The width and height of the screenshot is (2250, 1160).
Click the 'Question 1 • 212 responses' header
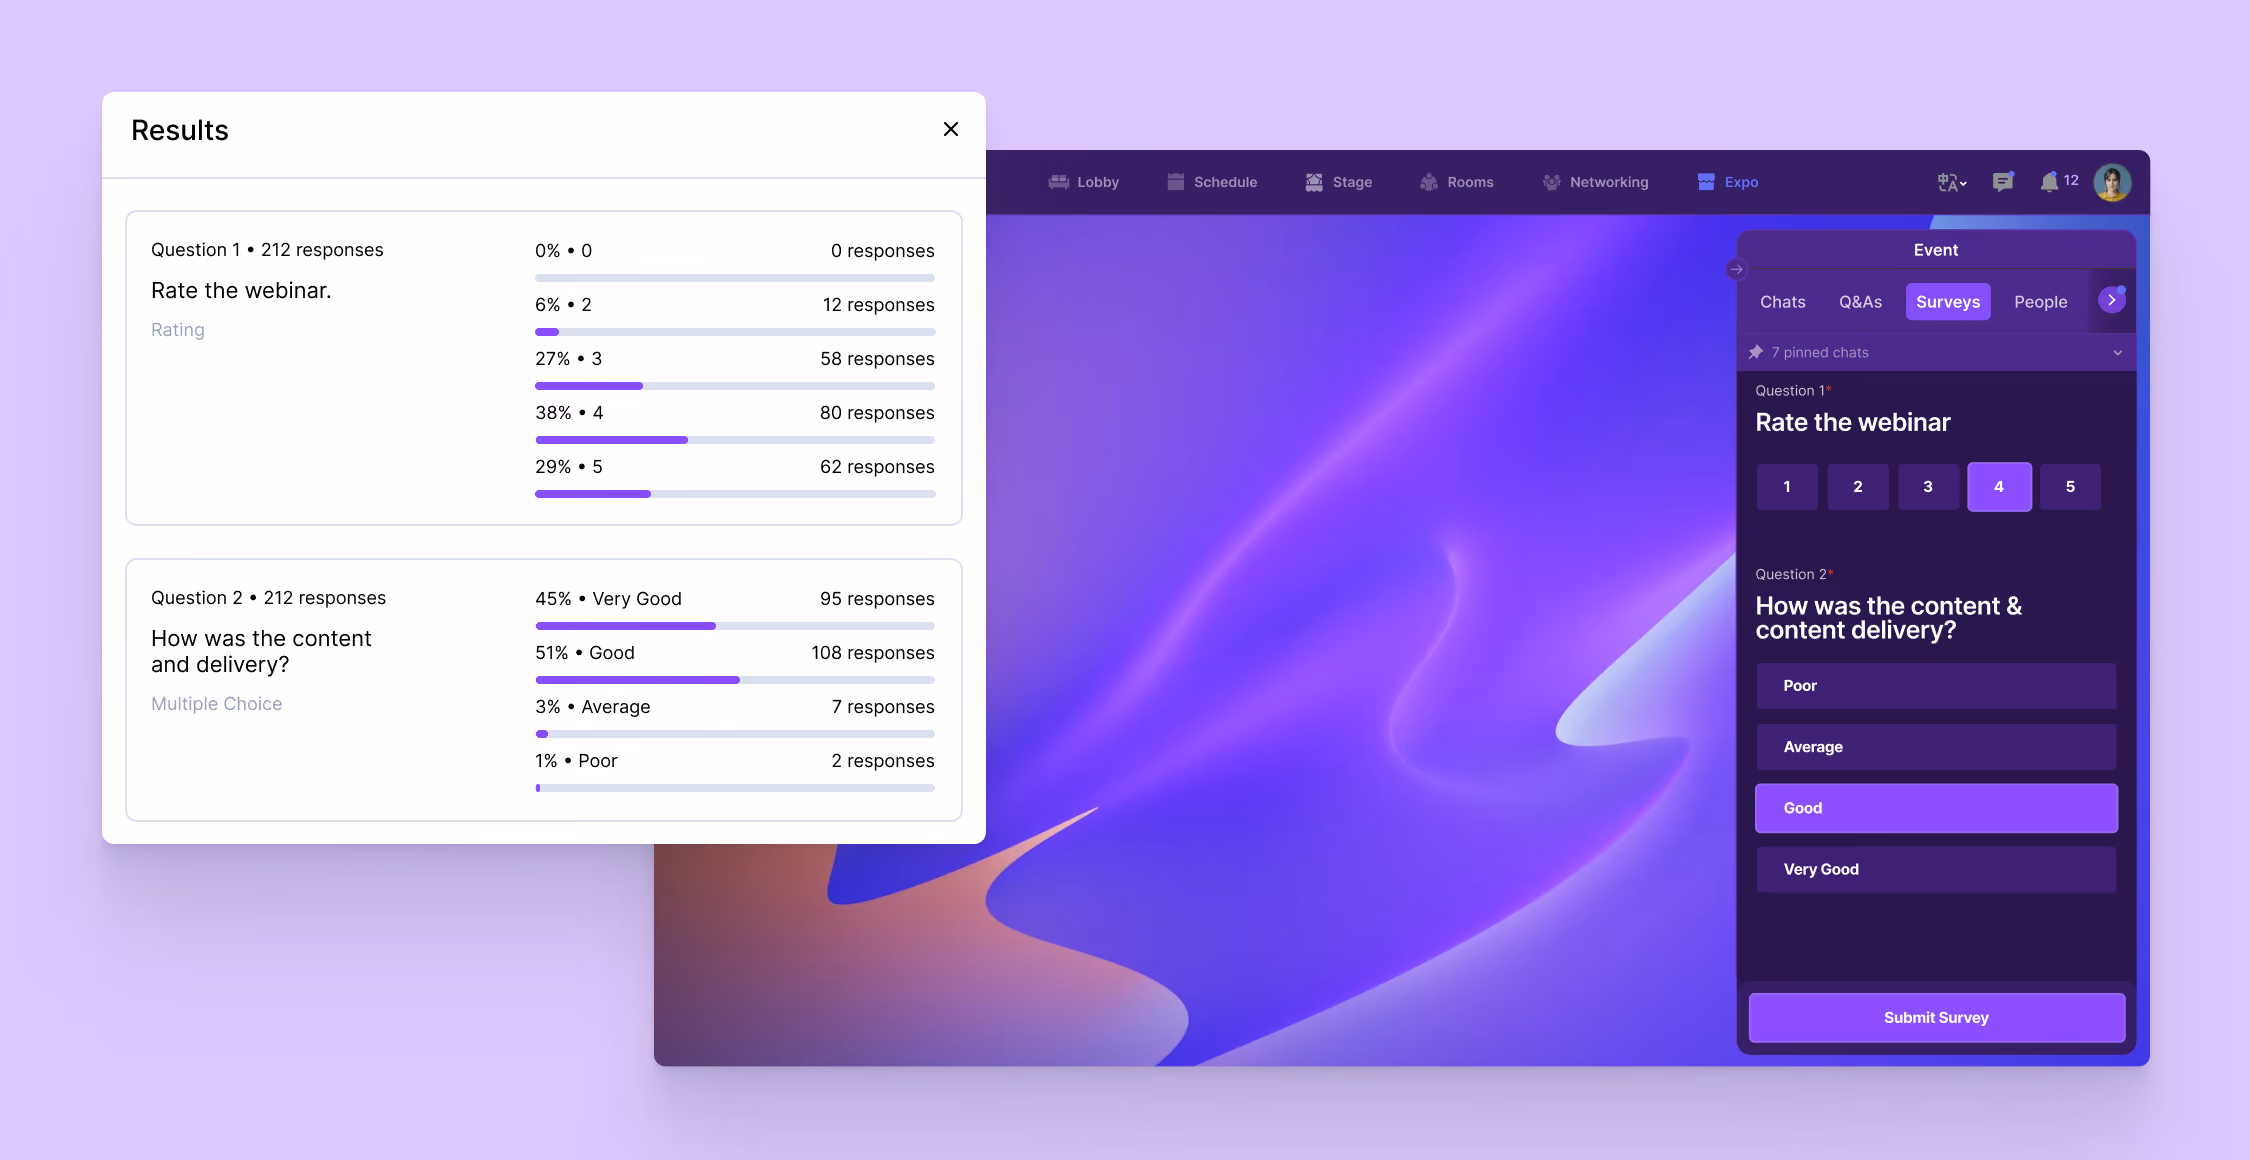(x=267, y=250)
